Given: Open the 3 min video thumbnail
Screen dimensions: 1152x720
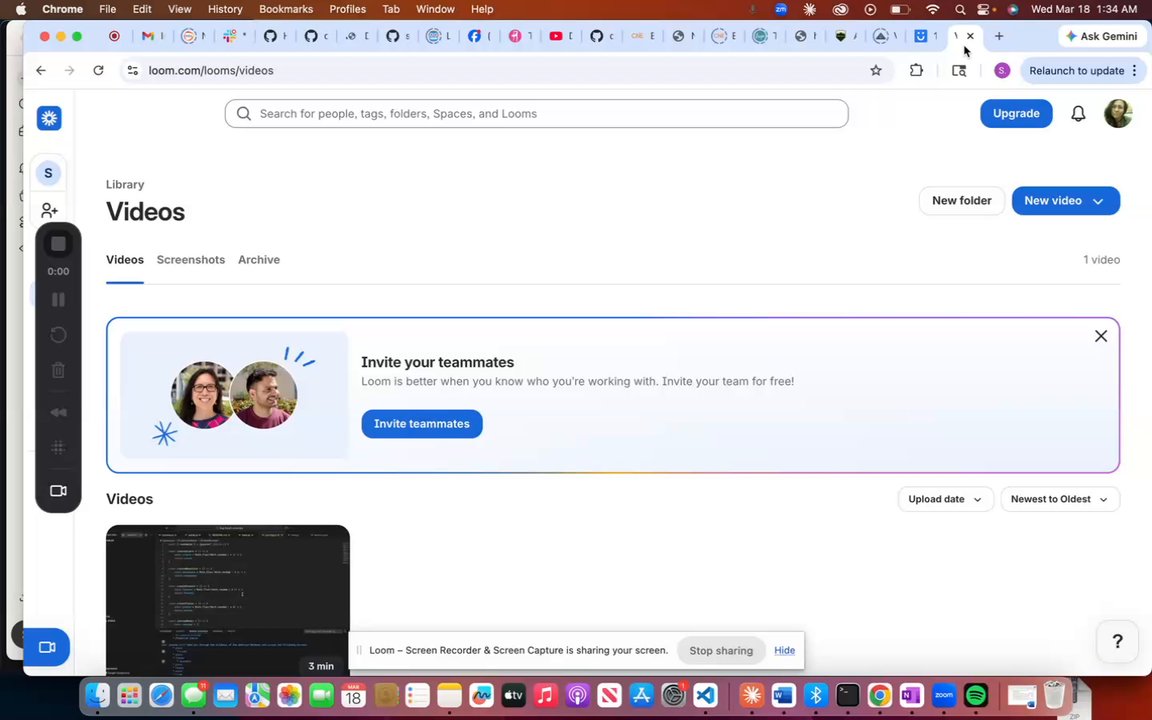Looking at the screenshot, I should [228, 600].
